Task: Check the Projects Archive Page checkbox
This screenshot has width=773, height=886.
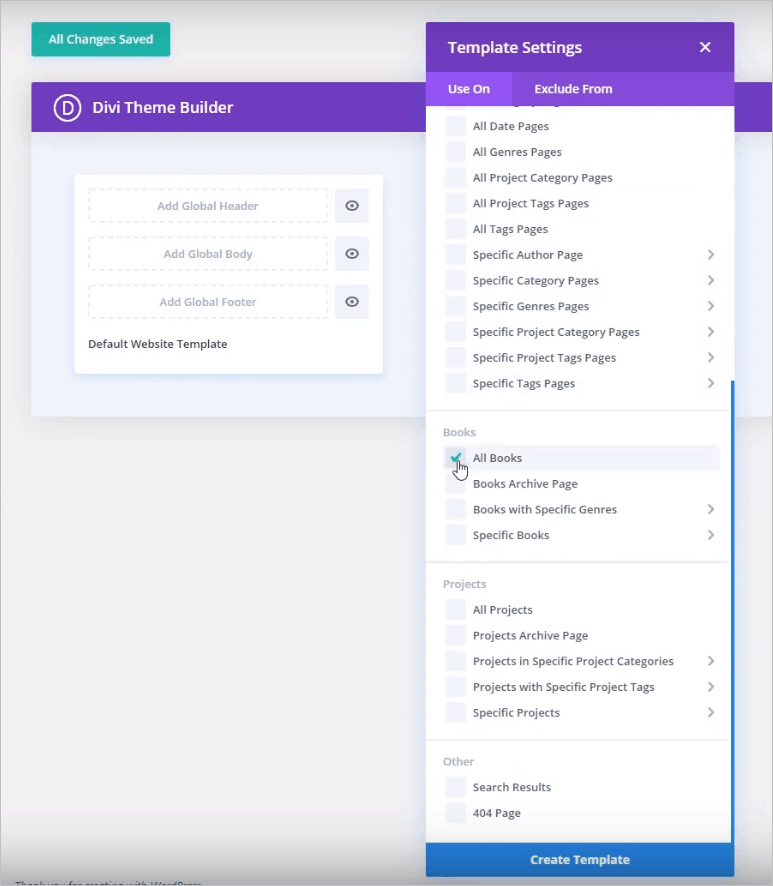Action: (x=455, y=636)
